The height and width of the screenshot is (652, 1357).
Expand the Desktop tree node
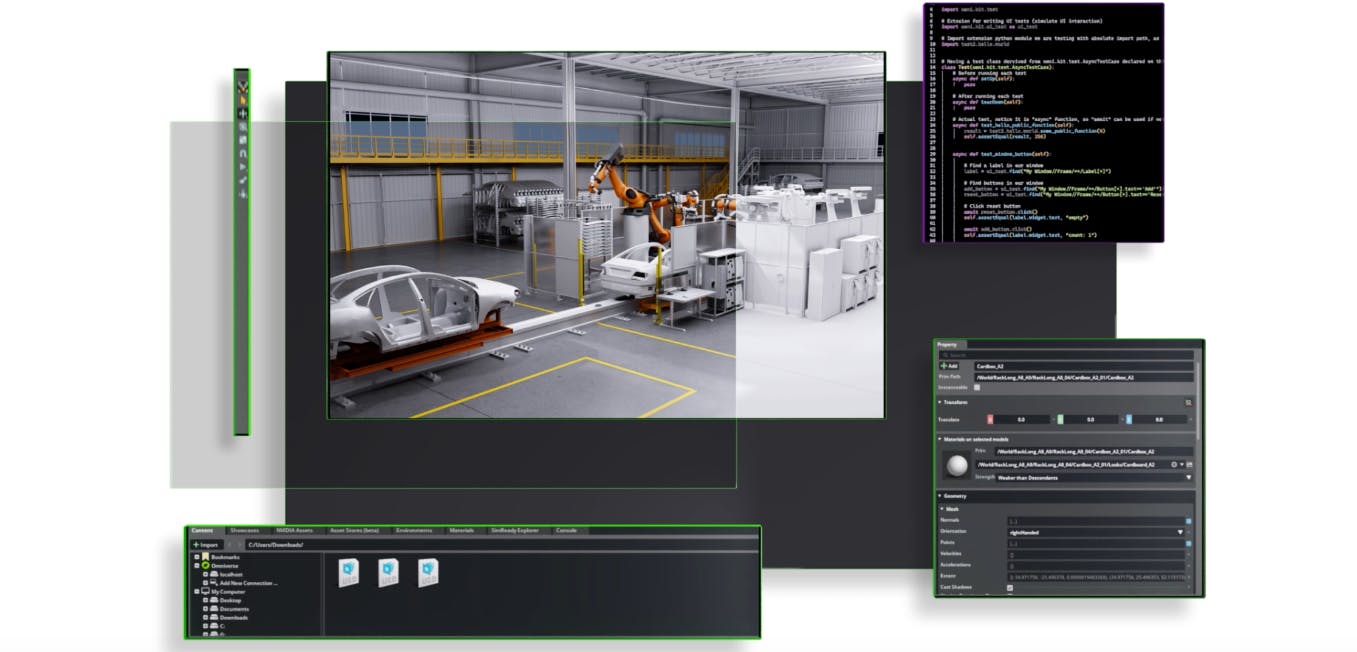click(x=204, y=600)
